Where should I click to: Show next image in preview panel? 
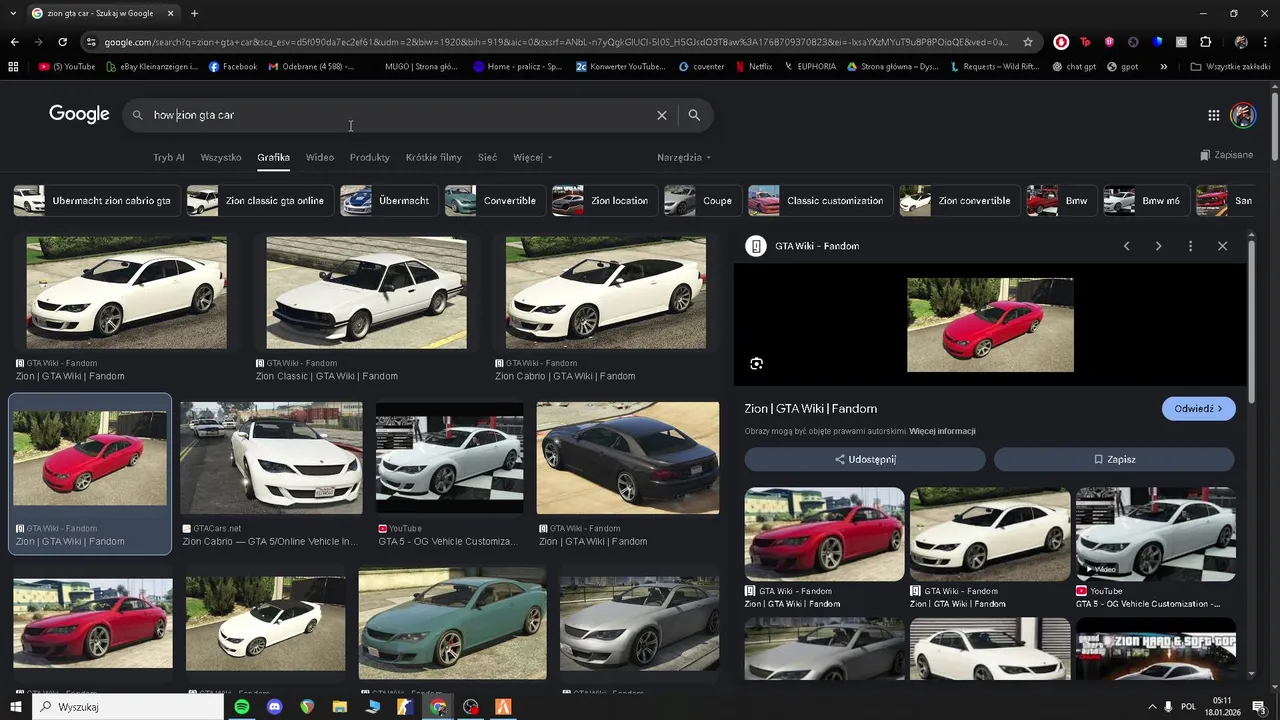[1158, 246]
